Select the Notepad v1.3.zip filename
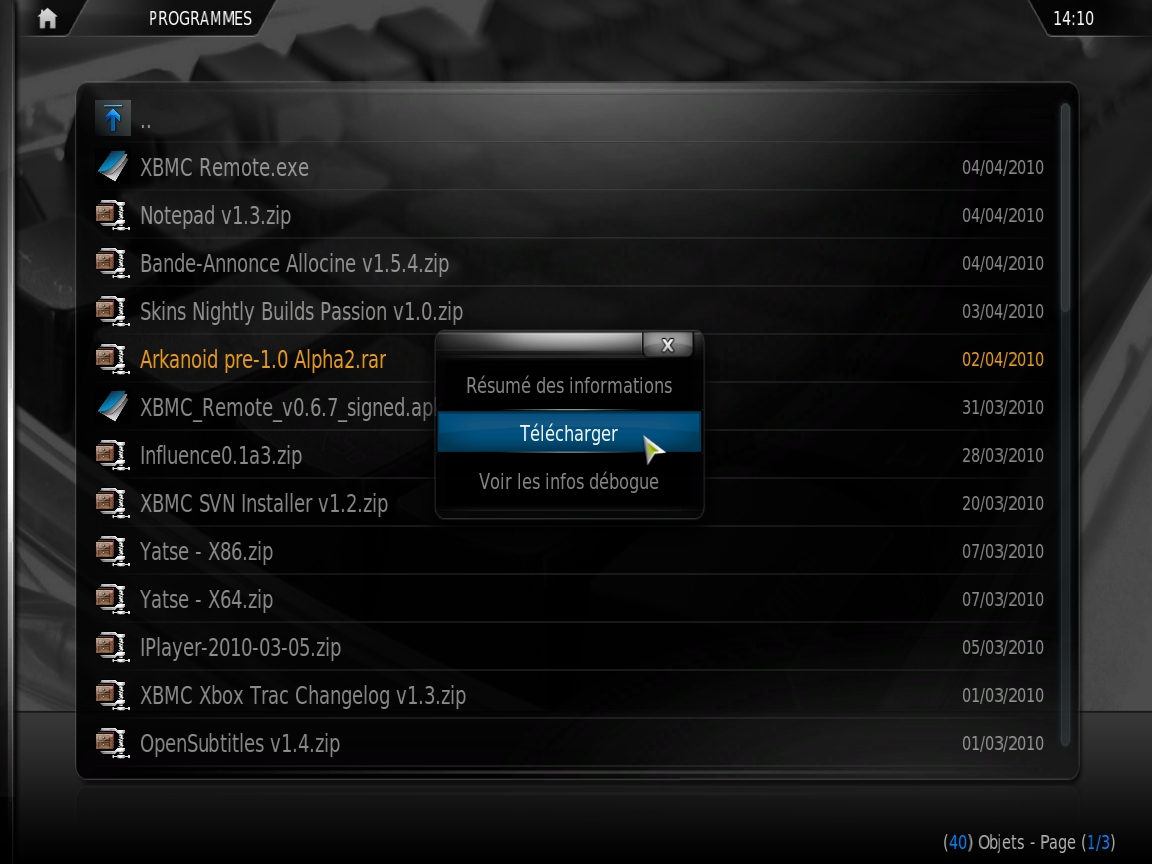The image size is (1152, 864). [x=215, y=216]
